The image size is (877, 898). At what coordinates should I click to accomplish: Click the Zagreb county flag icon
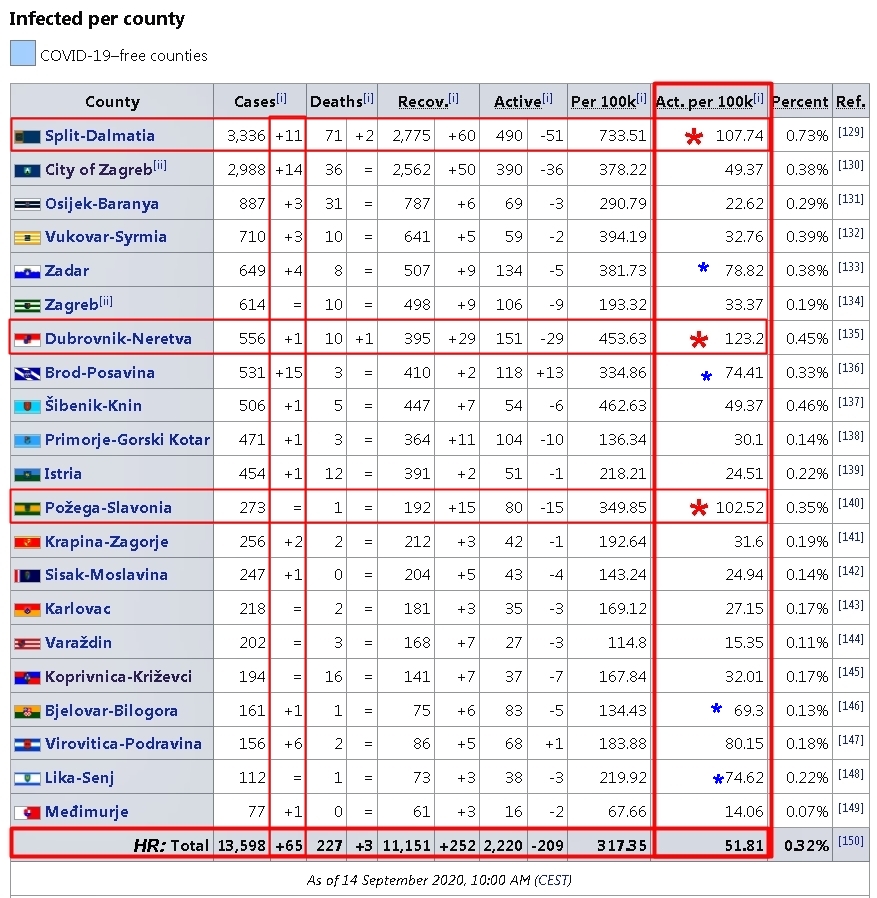tap(27, 306)
